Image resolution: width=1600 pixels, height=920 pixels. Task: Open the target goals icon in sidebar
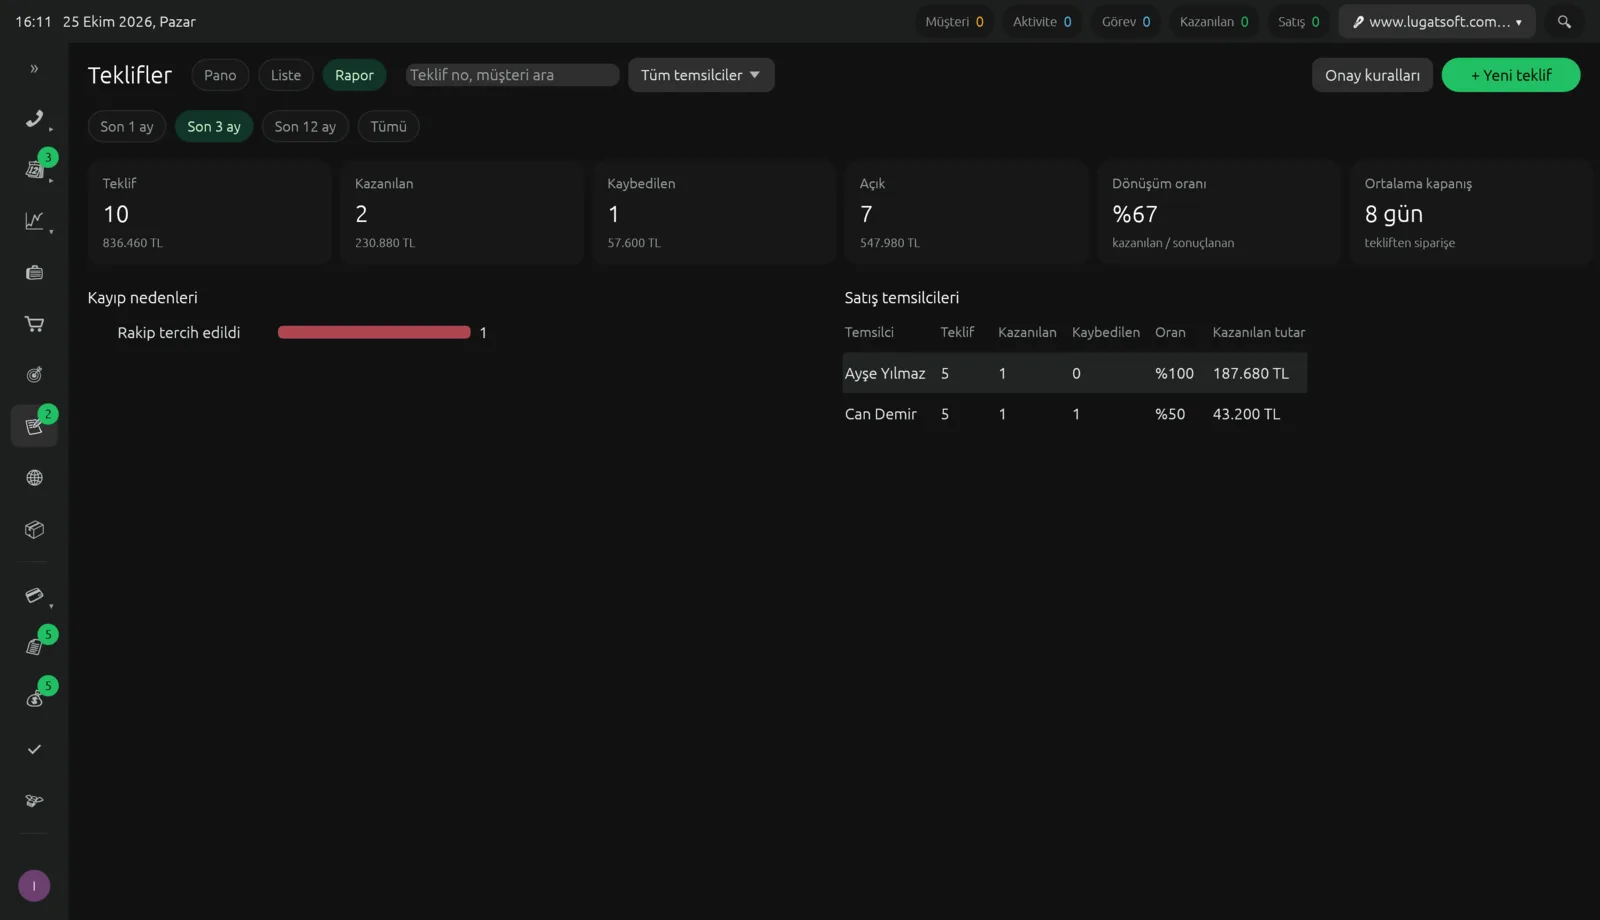click(34, 375)
